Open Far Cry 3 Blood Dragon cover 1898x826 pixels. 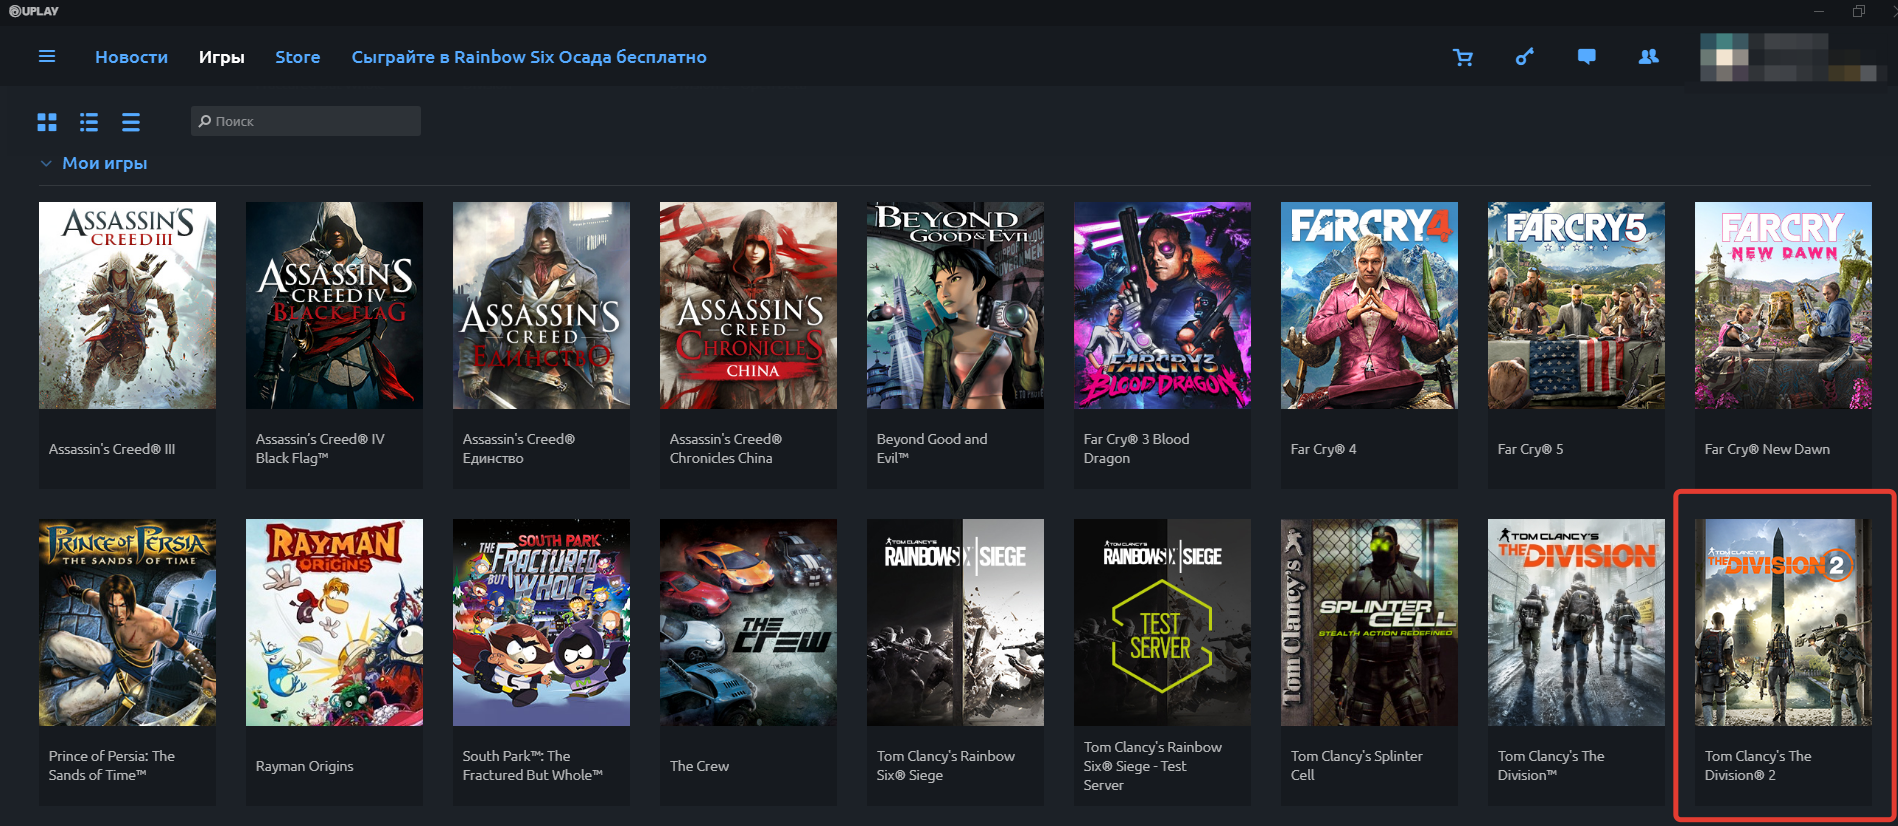[1162, 305]
